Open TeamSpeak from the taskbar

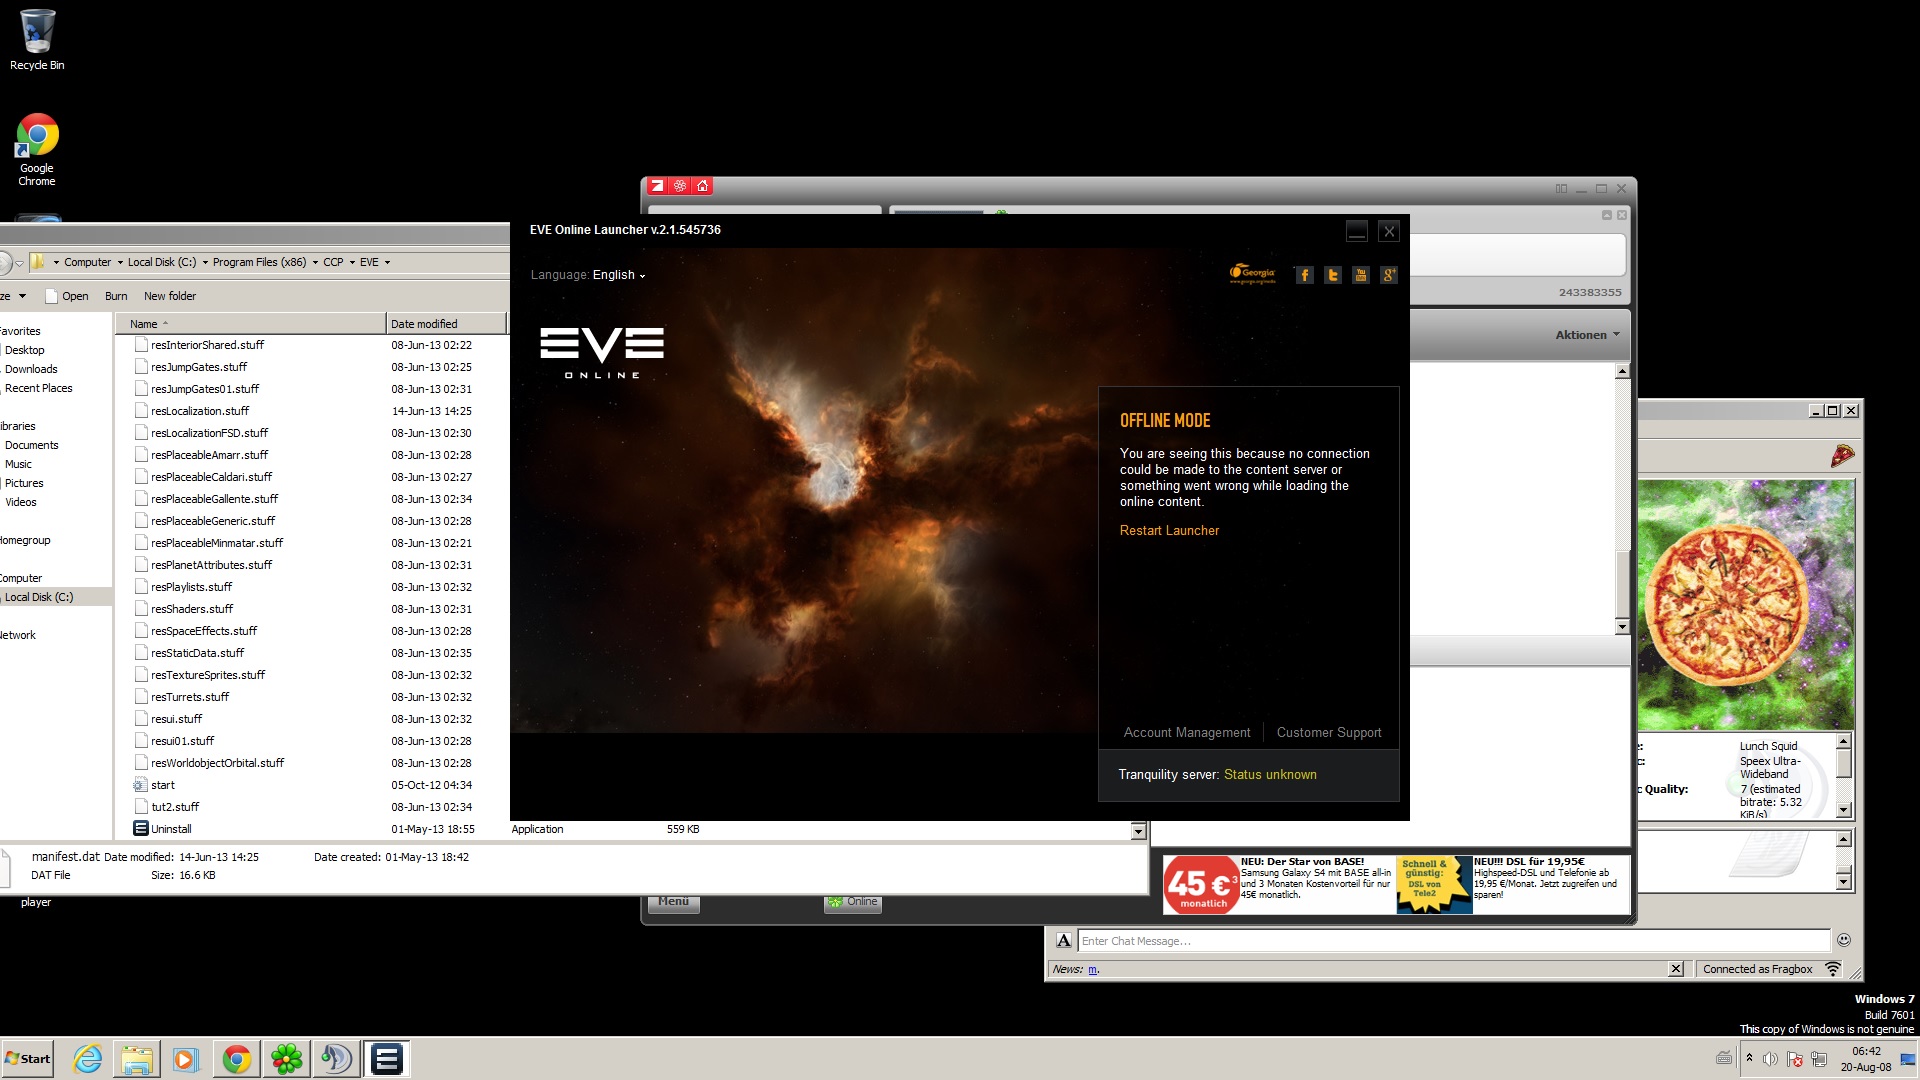tap(336, 1059)
